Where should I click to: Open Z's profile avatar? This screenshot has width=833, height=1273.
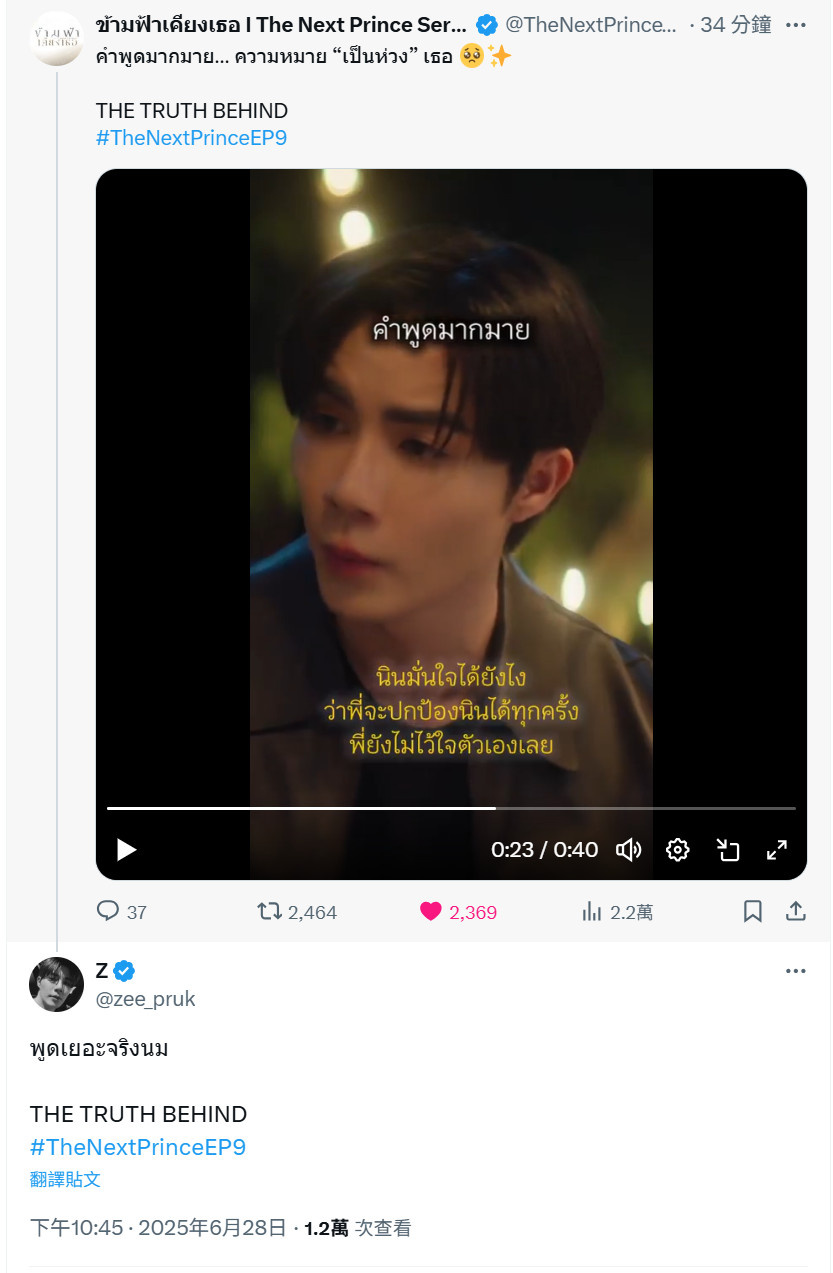point(56,985)
